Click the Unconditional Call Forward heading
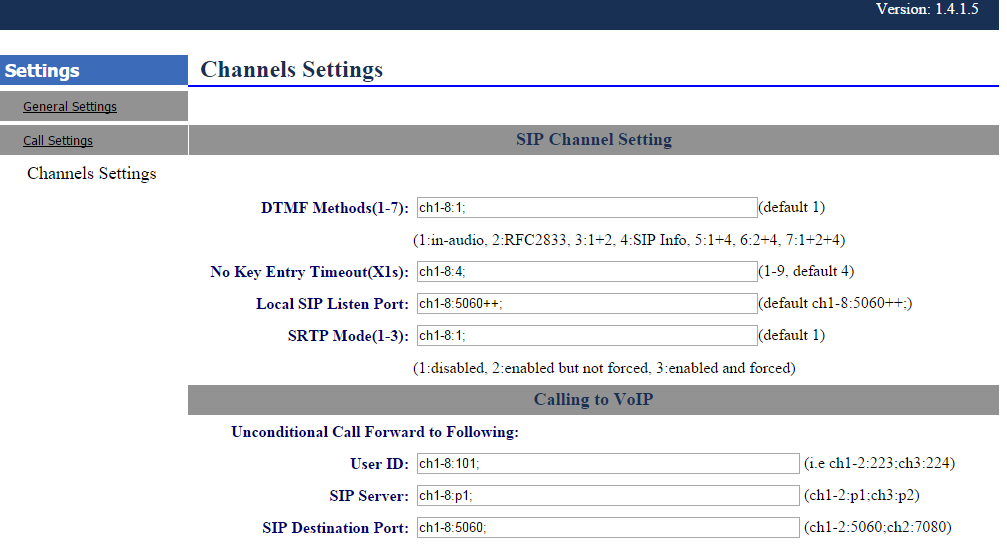 pyautogui.click(x=375, y=433)
